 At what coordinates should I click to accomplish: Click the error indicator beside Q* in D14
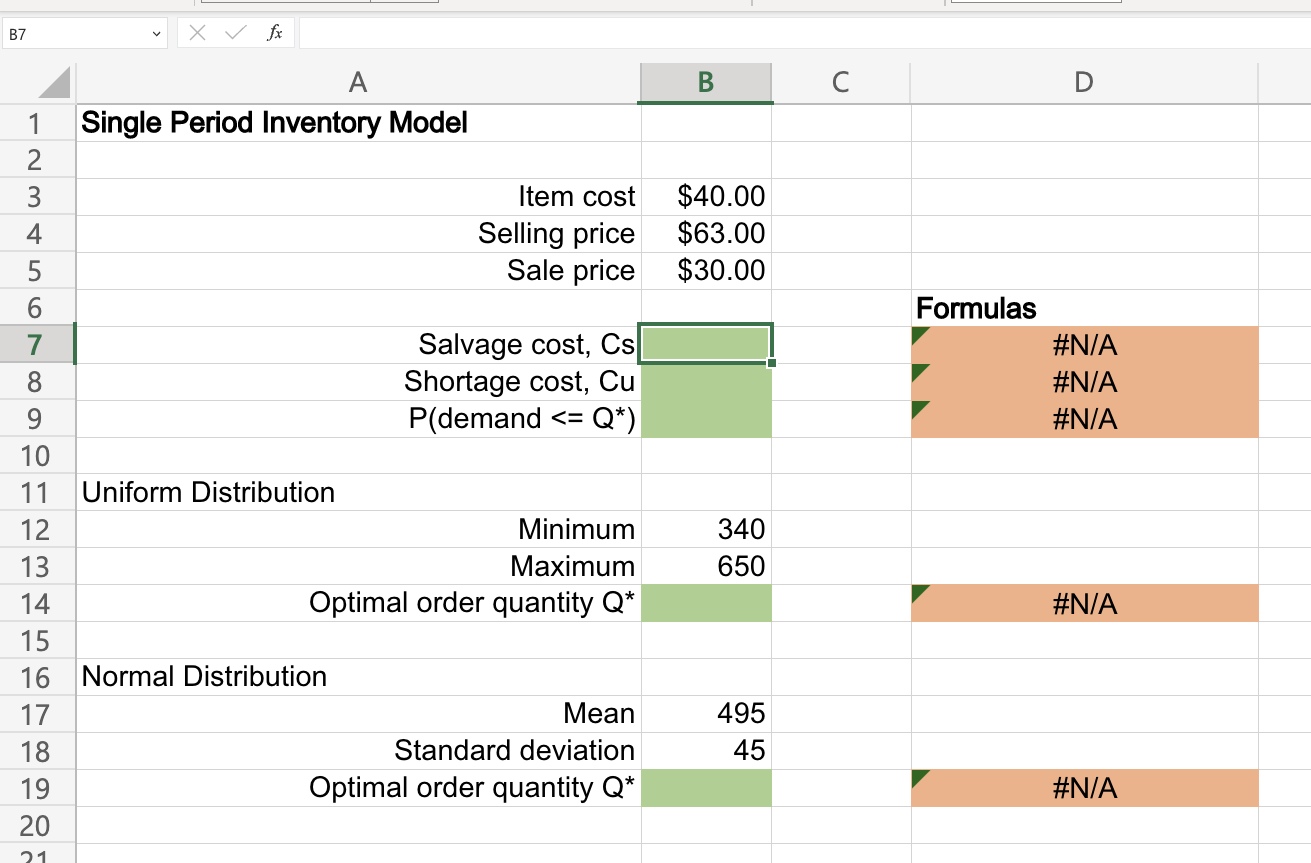(x=918, y=592)
